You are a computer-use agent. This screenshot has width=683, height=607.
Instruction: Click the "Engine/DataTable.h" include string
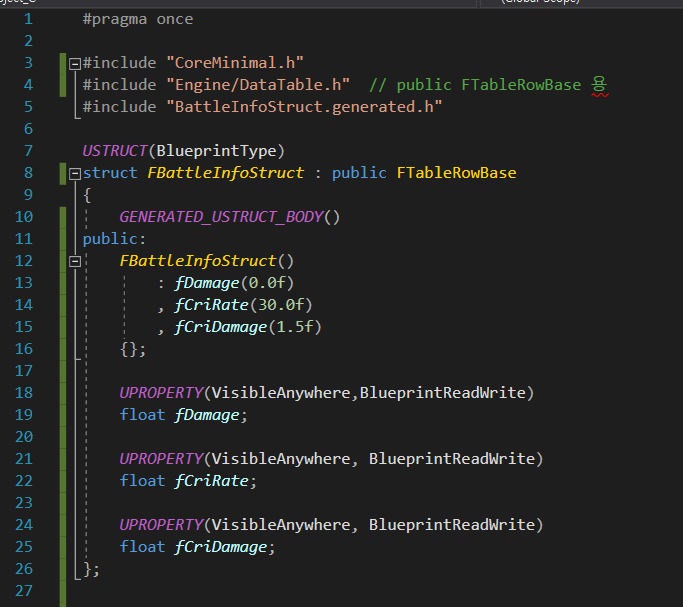pyautogui.click(x=258, y=85)
